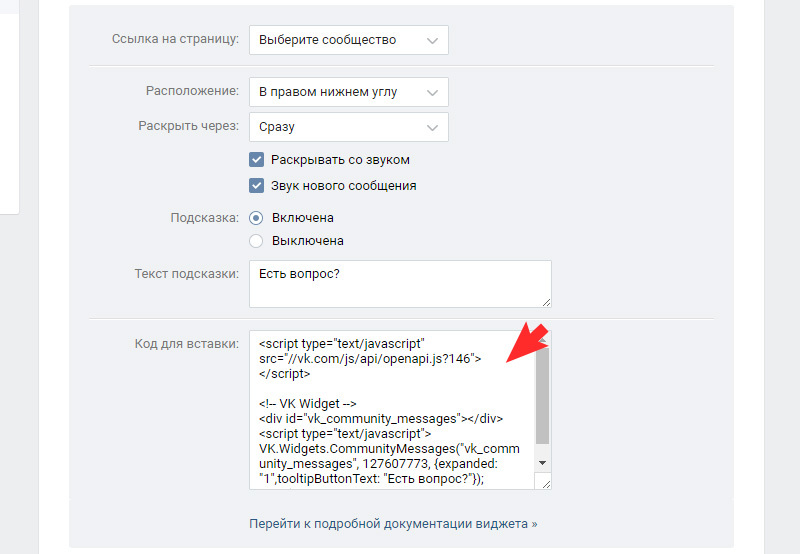Screen dimensions: 800x554
Task: Click the "Есть вопрос?" hint text field
Action: [398, 283]
